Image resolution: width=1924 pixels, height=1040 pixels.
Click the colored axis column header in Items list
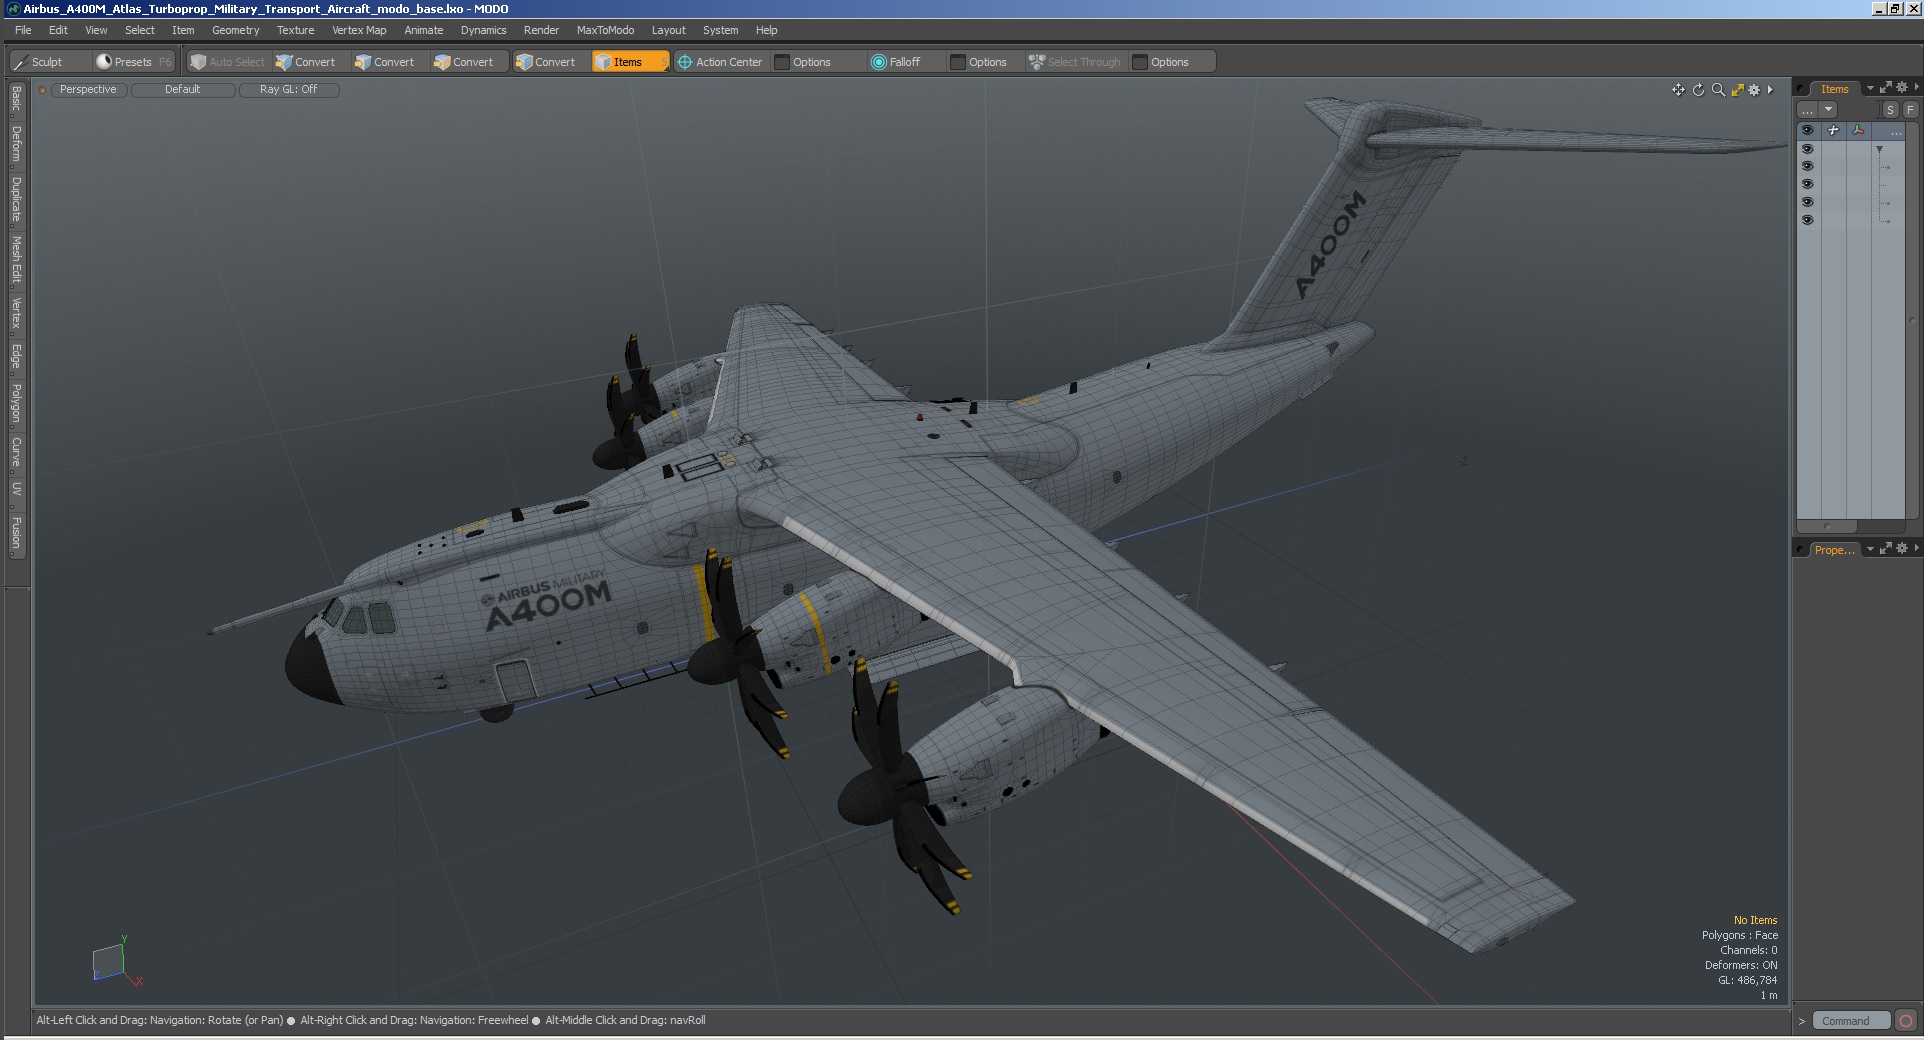click(x=1859, y=130)
